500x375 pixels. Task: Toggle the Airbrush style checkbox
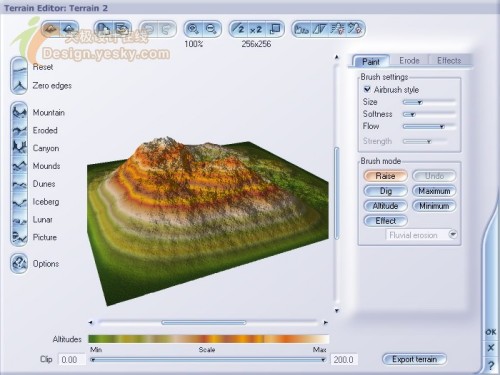pyautogui.click(x=367, y=89)
